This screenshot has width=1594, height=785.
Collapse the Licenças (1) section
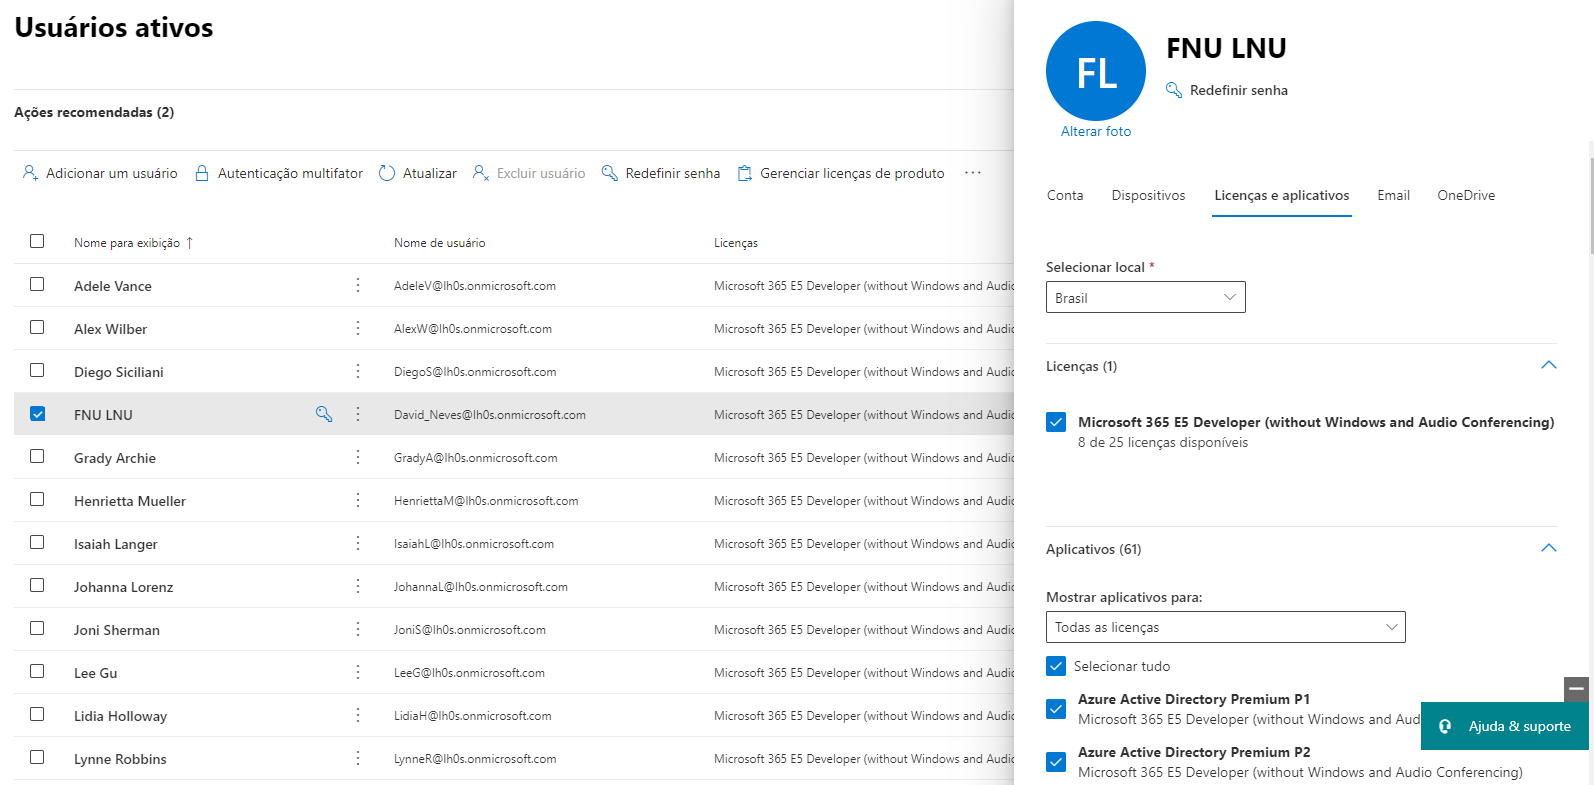[1549, 365]
